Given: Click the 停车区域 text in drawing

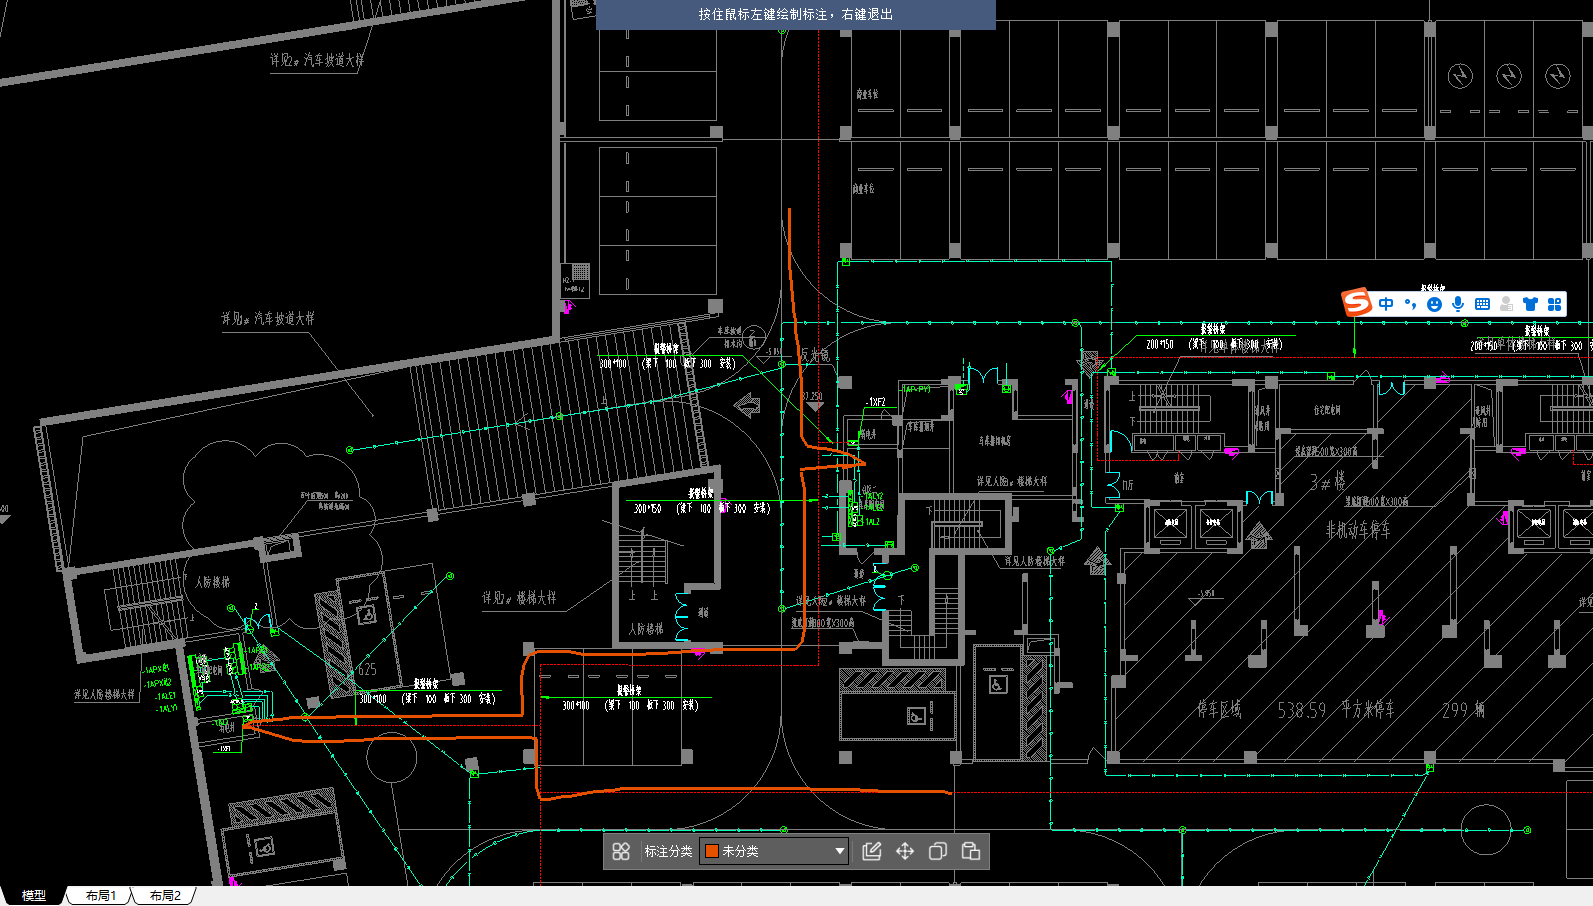Looking at the screenshot, I should pos(1219,710).
